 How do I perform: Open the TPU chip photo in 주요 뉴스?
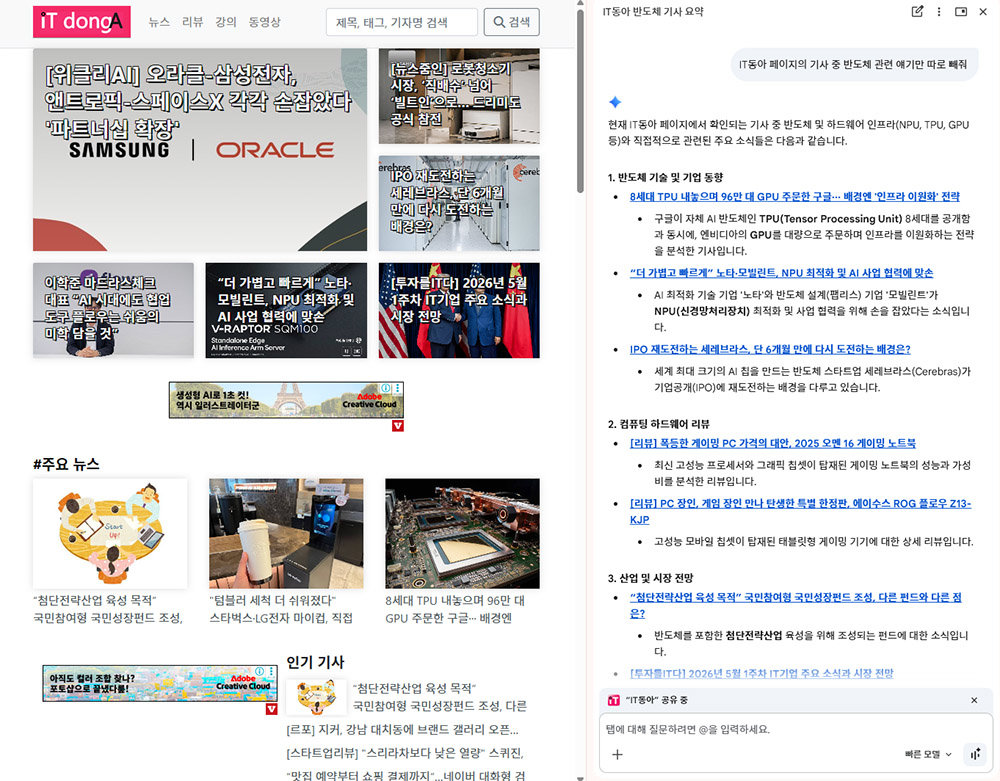(462, 534)
